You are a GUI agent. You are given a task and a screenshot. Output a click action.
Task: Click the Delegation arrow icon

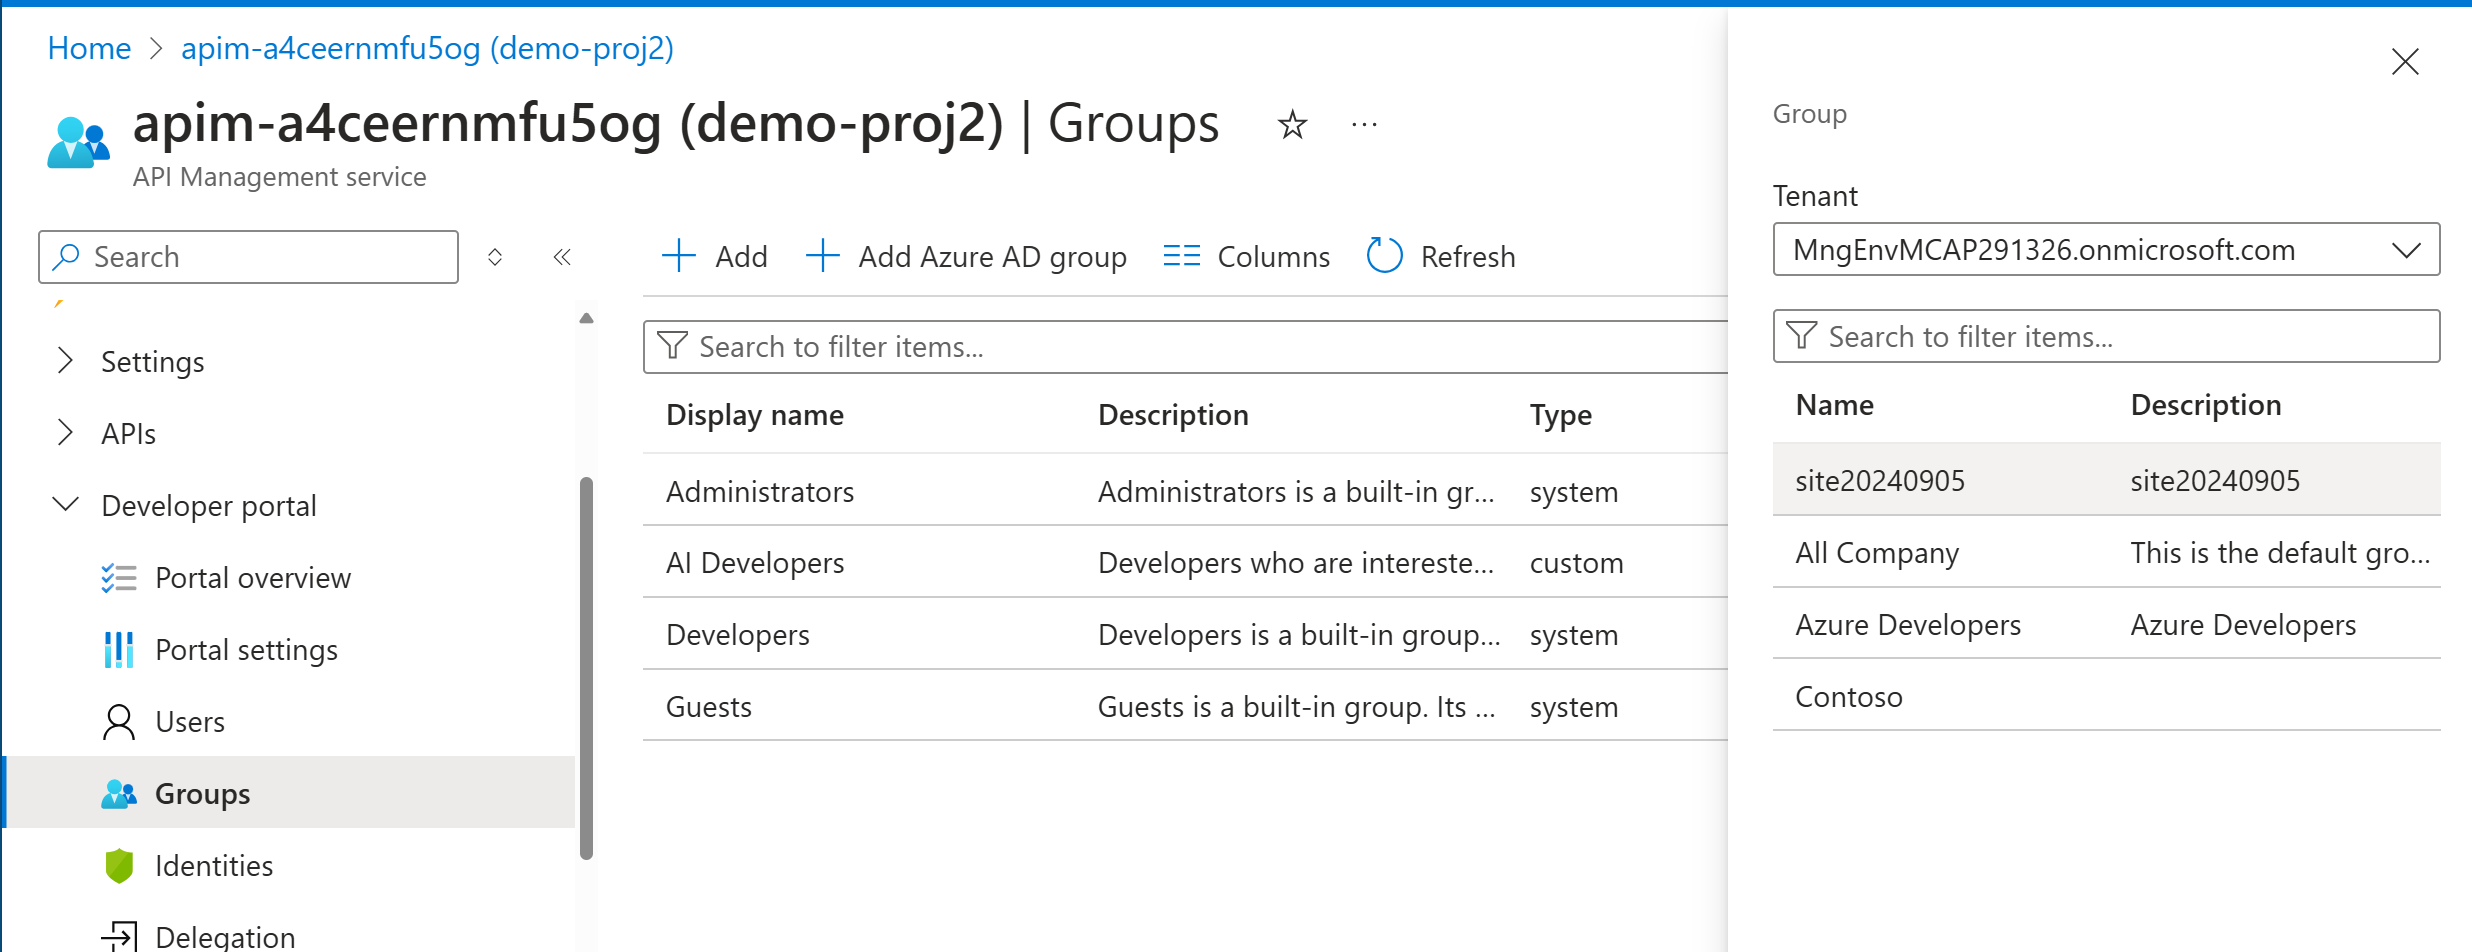(x=119, y=937)
